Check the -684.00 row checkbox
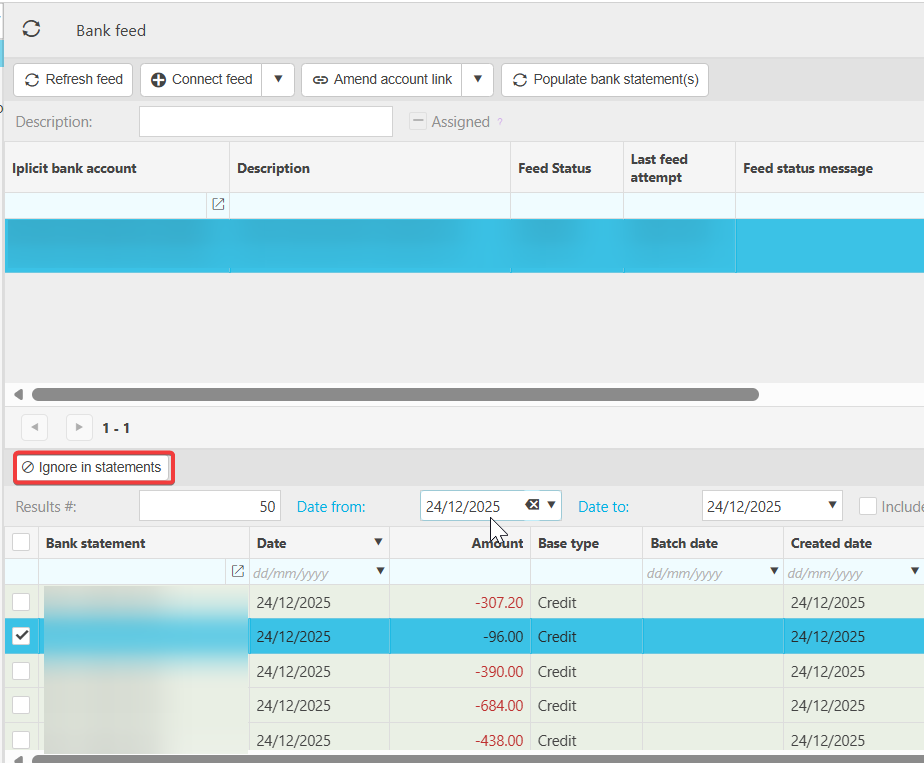 coord(21,705)
